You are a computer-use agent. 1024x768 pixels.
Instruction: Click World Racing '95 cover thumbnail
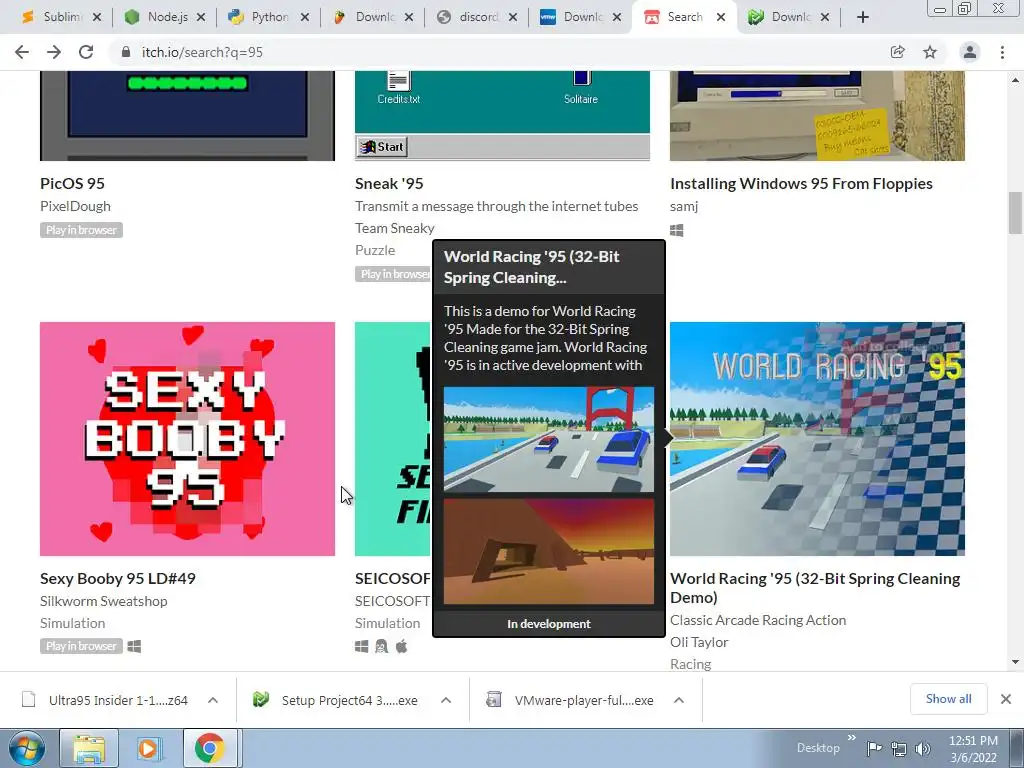click(x=817, y=439)
